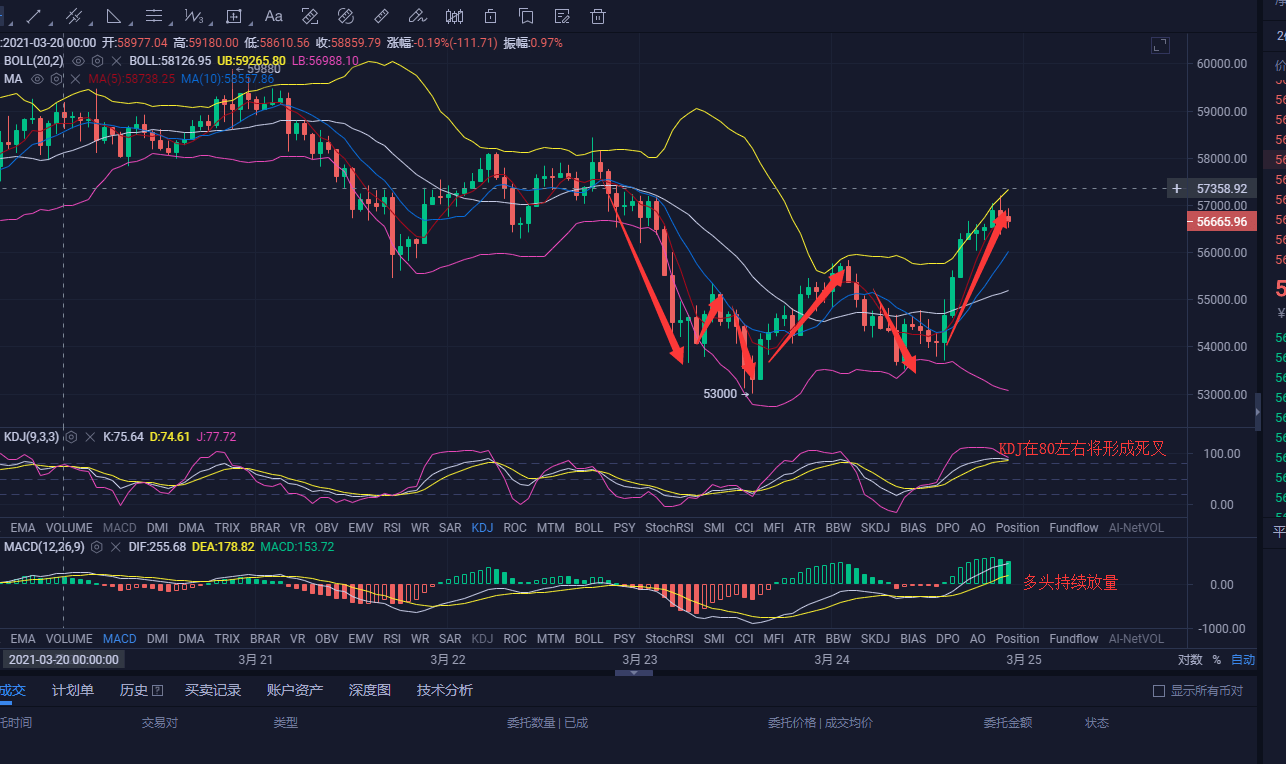The image size is (1286, 764).
Task: Open BOLL indicator settings hexagon icon
Action: [x=98, y=61]
